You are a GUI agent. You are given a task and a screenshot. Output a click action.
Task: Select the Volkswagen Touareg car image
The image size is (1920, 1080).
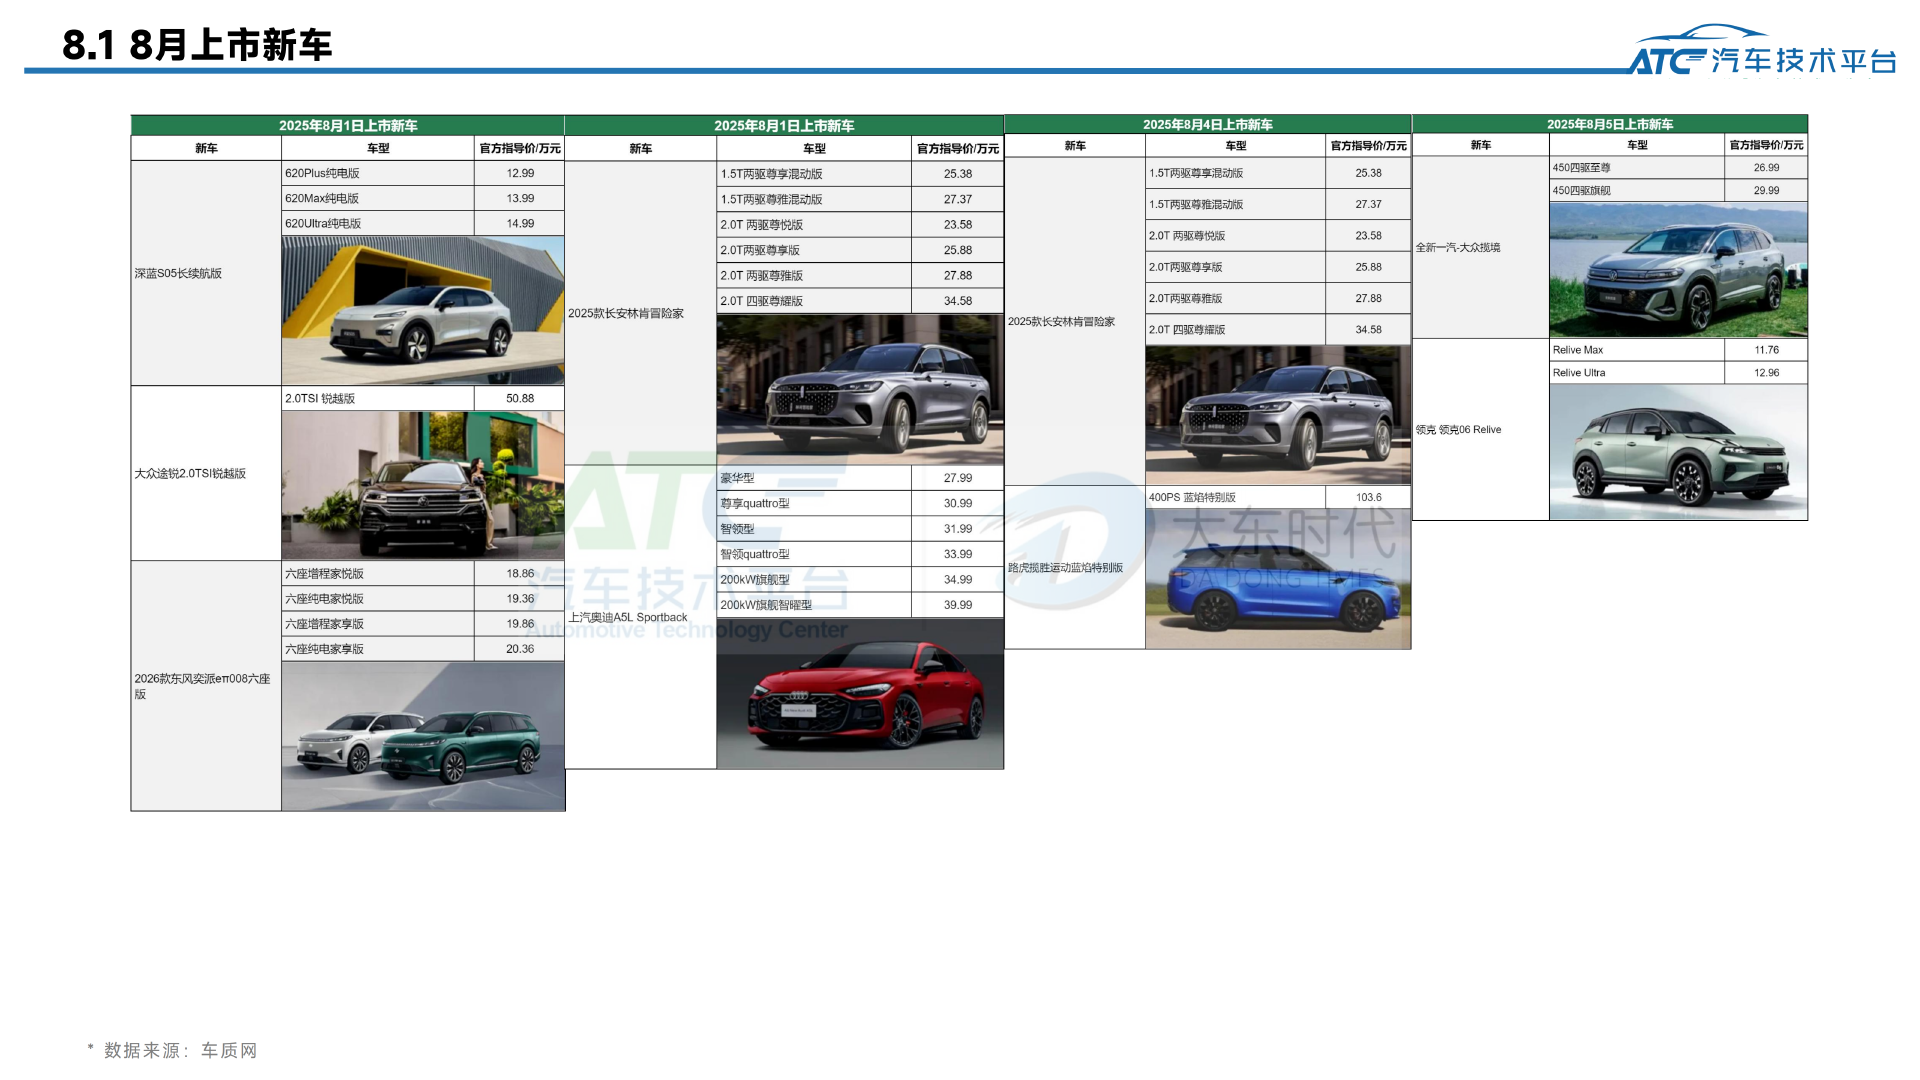422,485
